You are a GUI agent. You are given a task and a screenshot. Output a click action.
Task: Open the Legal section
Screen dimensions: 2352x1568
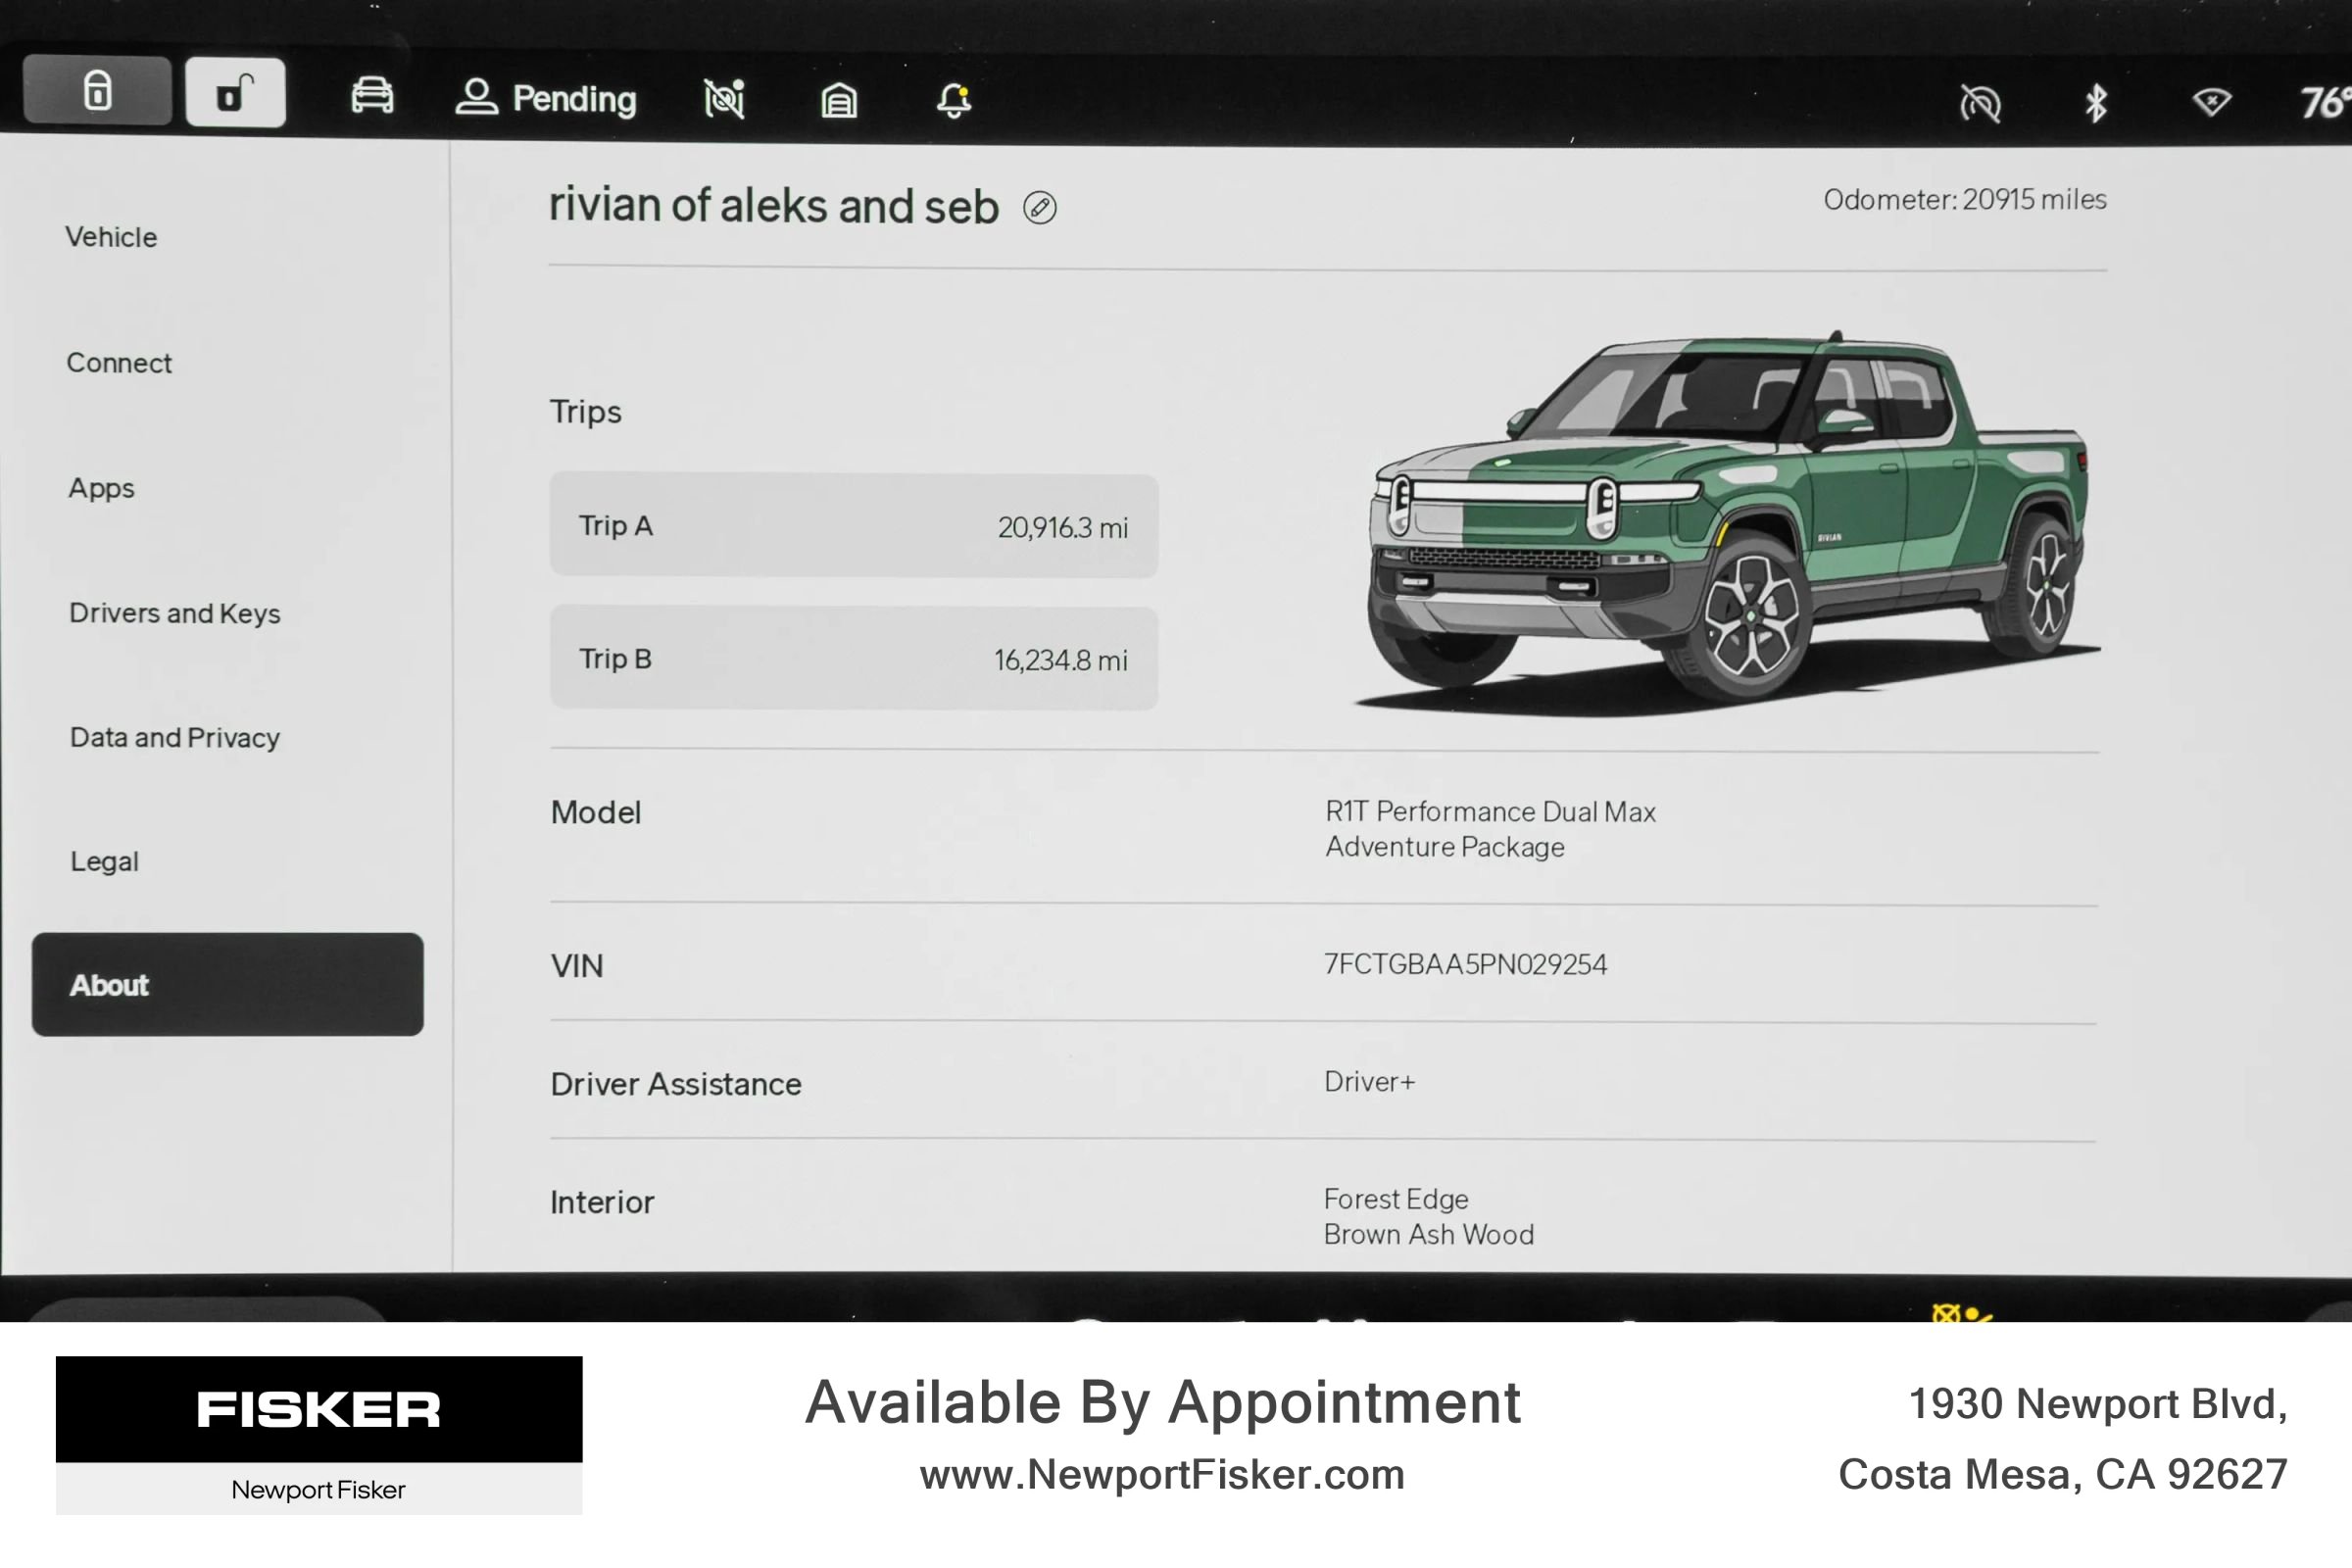point(104,861)
